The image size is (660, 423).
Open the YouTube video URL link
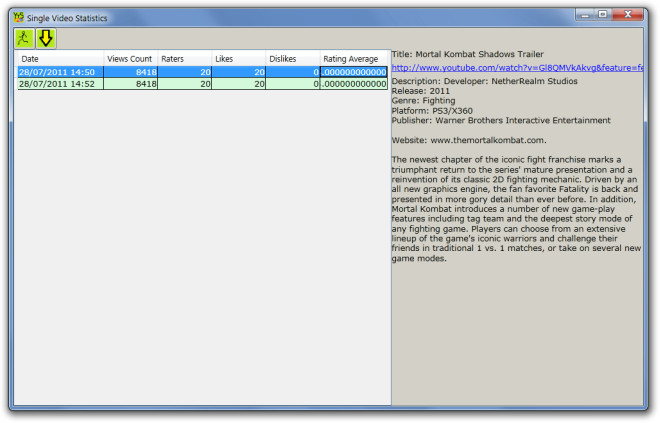point(517,68)
